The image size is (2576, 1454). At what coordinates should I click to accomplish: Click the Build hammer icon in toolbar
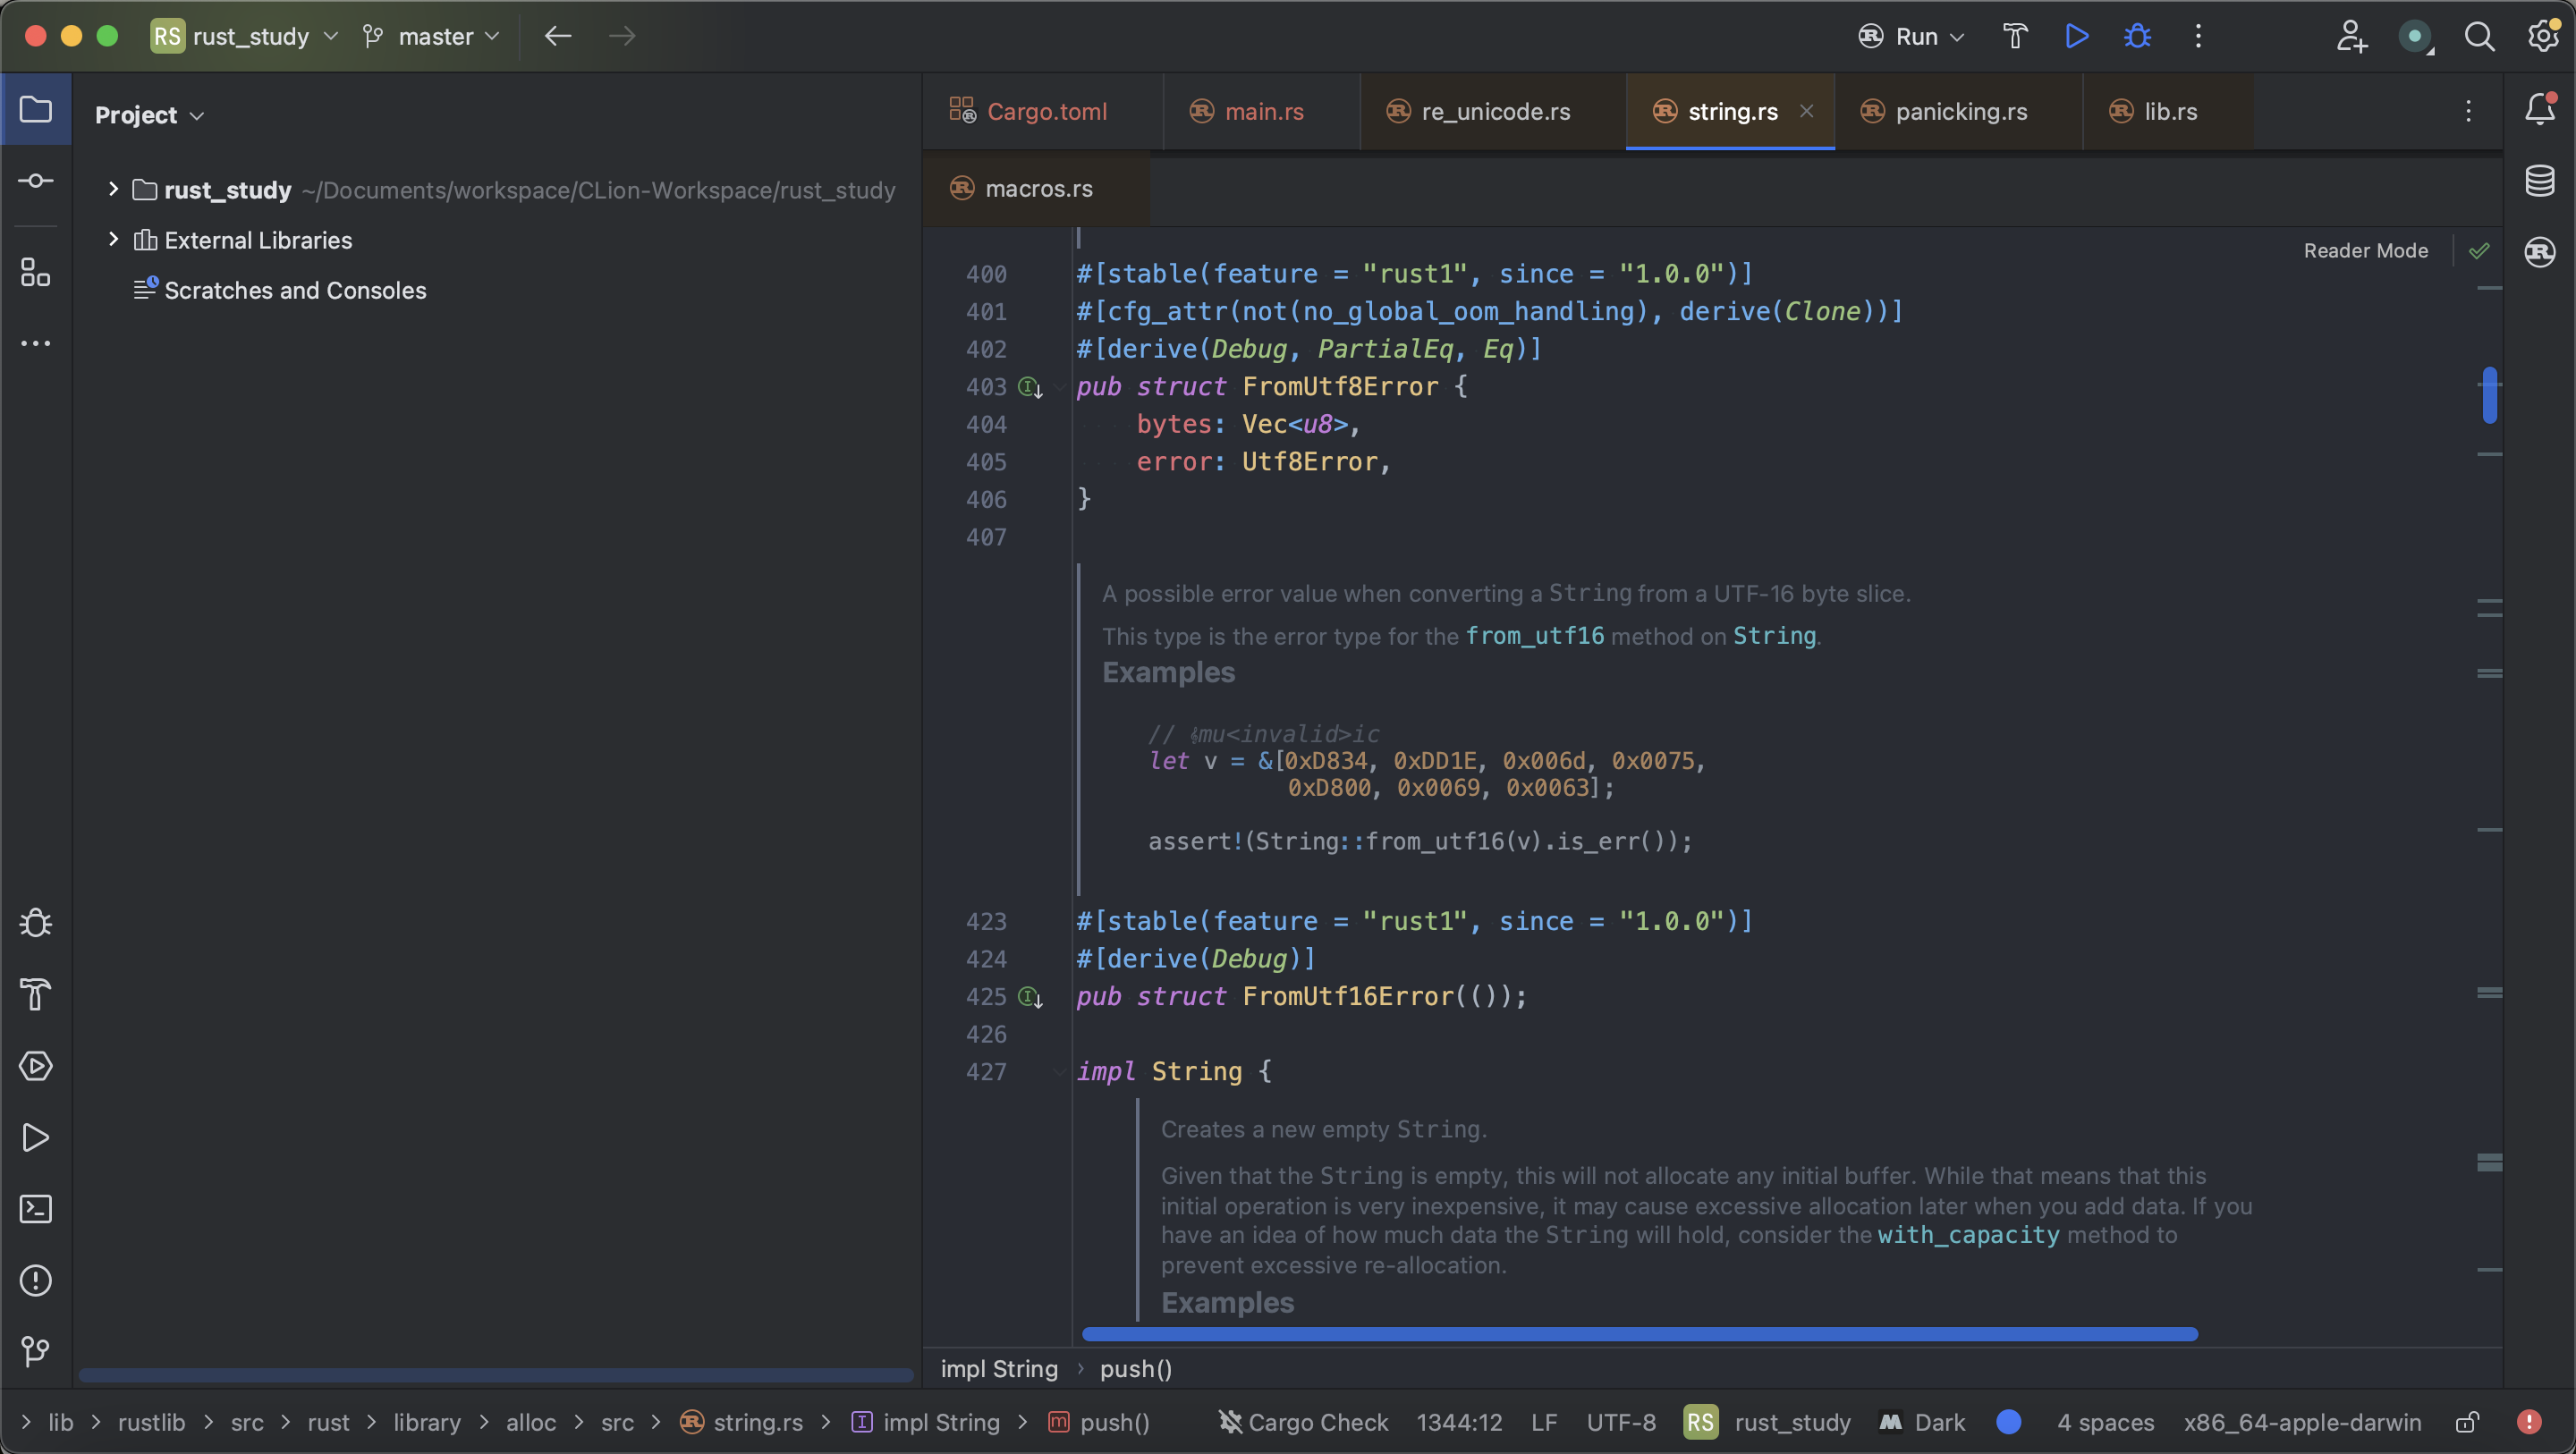point(2015,37)
